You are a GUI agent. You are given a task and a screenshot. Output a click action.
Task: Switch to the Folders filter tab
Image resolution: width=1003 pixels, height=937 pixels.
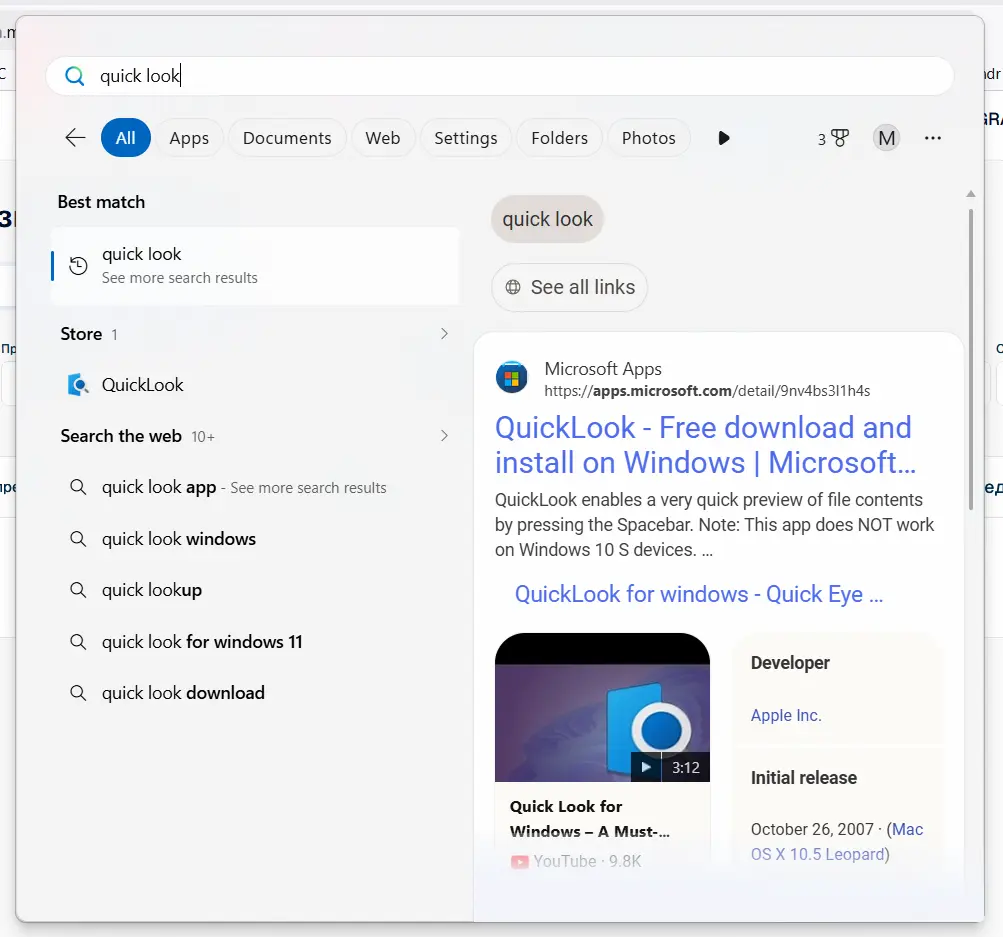pos(560,138)
